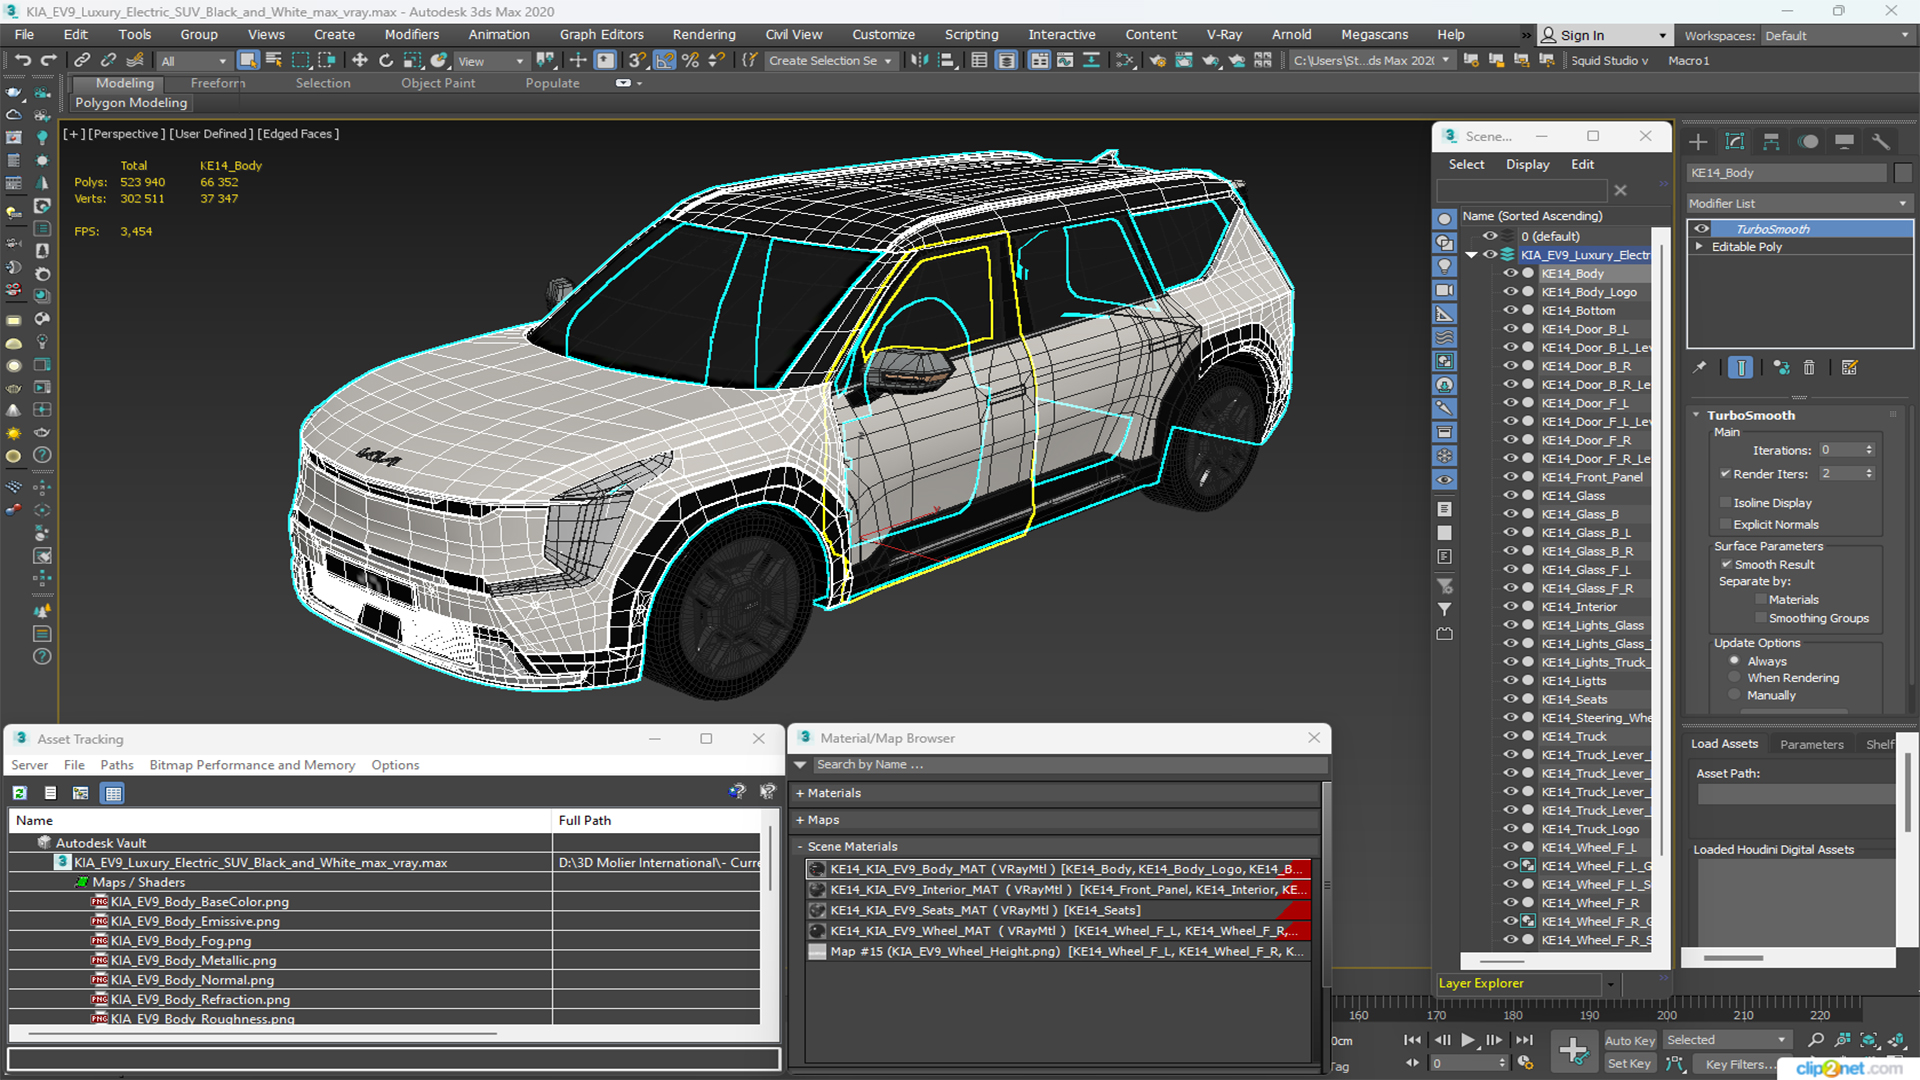
Task: Toggle visibility eye of KE14_Bottom
Action: point(1510,311)
